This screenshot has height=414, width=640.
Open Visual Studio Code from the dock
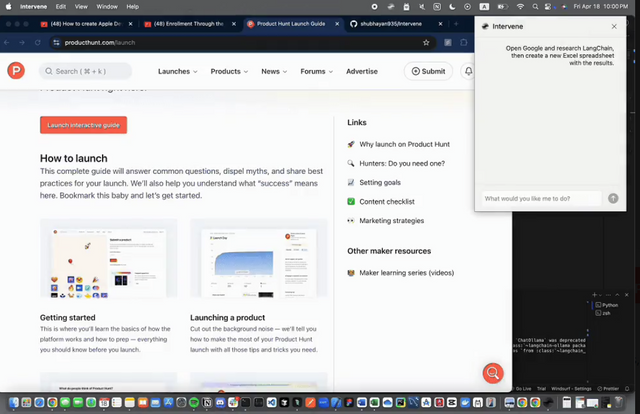[x=271, y=403]
